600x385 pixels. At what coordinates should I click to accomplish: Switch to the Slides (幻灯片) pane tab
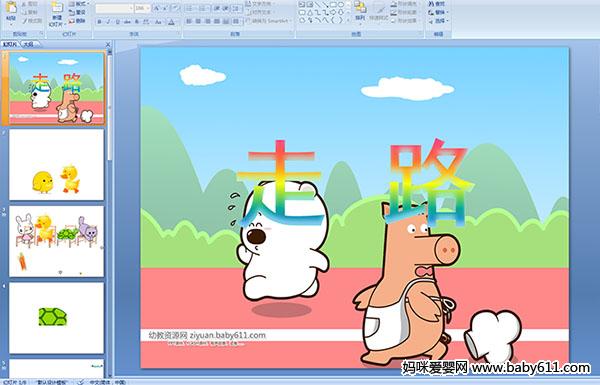10,44
